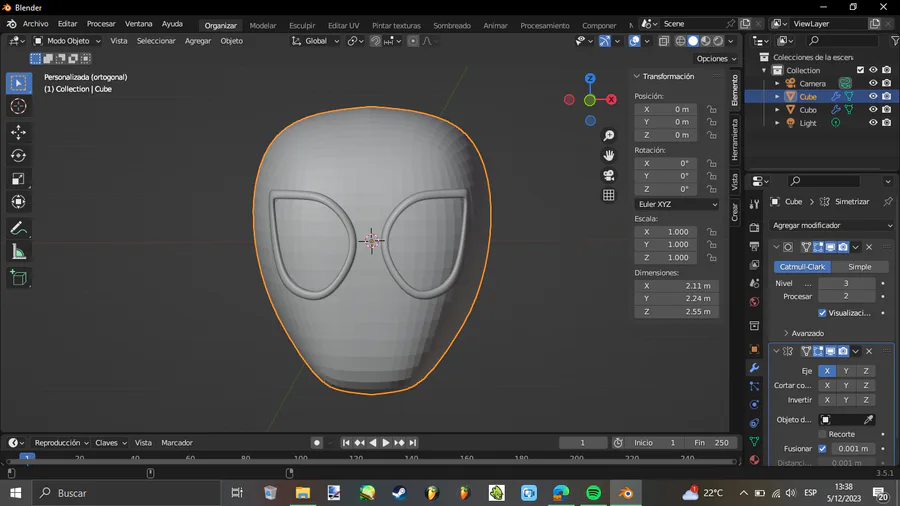Select the Scale tool in left toolbar
Image resolution: width=900 pixels, height=506 pixels.
point(18,179)
